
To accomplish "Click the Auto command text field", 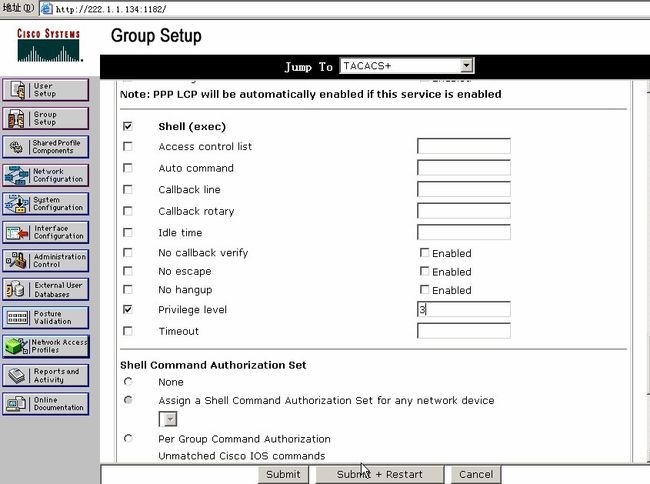I will pos(463,167).
